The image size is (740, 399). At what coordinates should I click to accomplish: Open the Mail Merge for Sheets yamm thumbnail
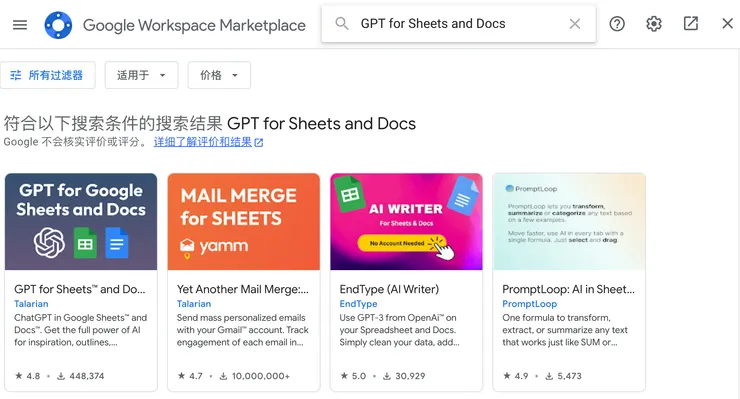(244, 221)
